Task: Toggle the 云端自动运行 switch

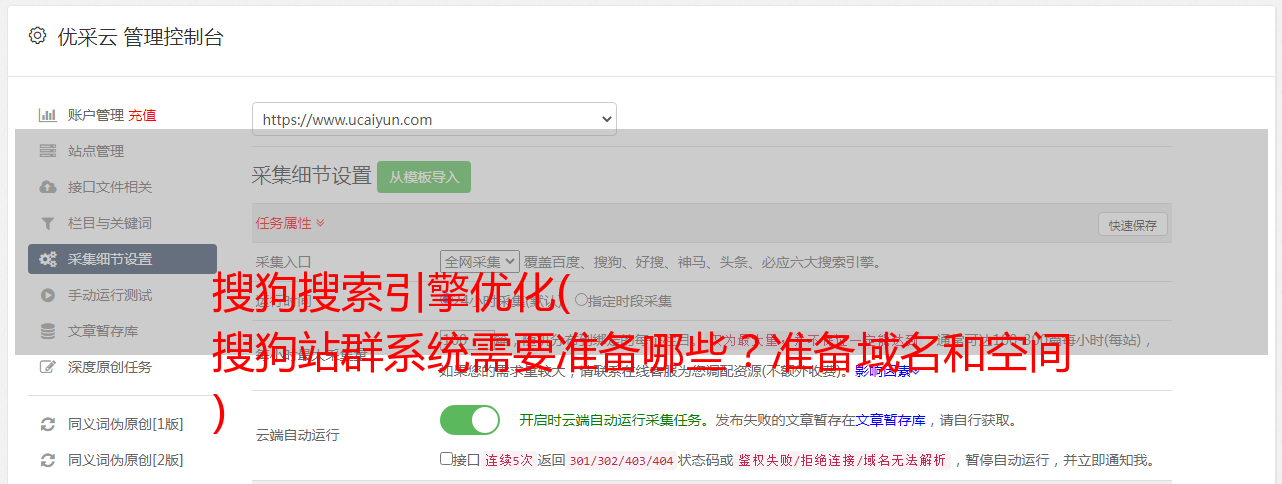Action: (470, 420)
